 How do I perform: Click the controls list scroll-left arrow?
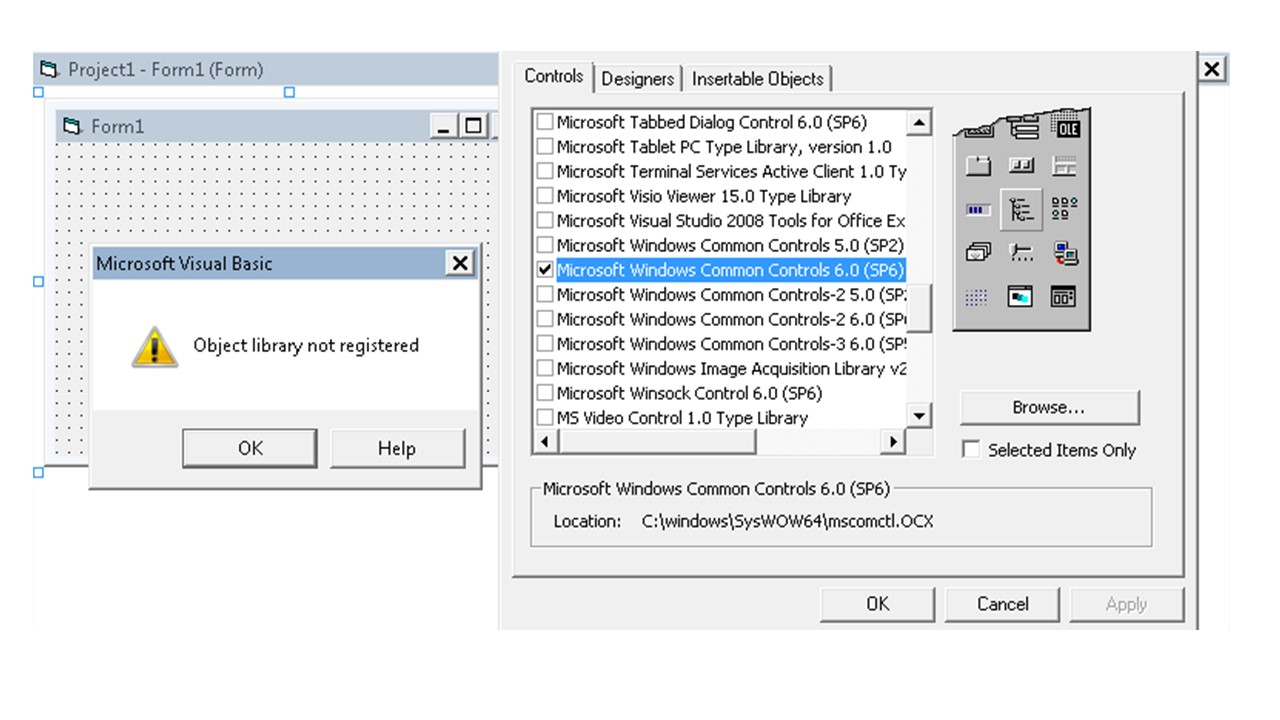[545, 441]
